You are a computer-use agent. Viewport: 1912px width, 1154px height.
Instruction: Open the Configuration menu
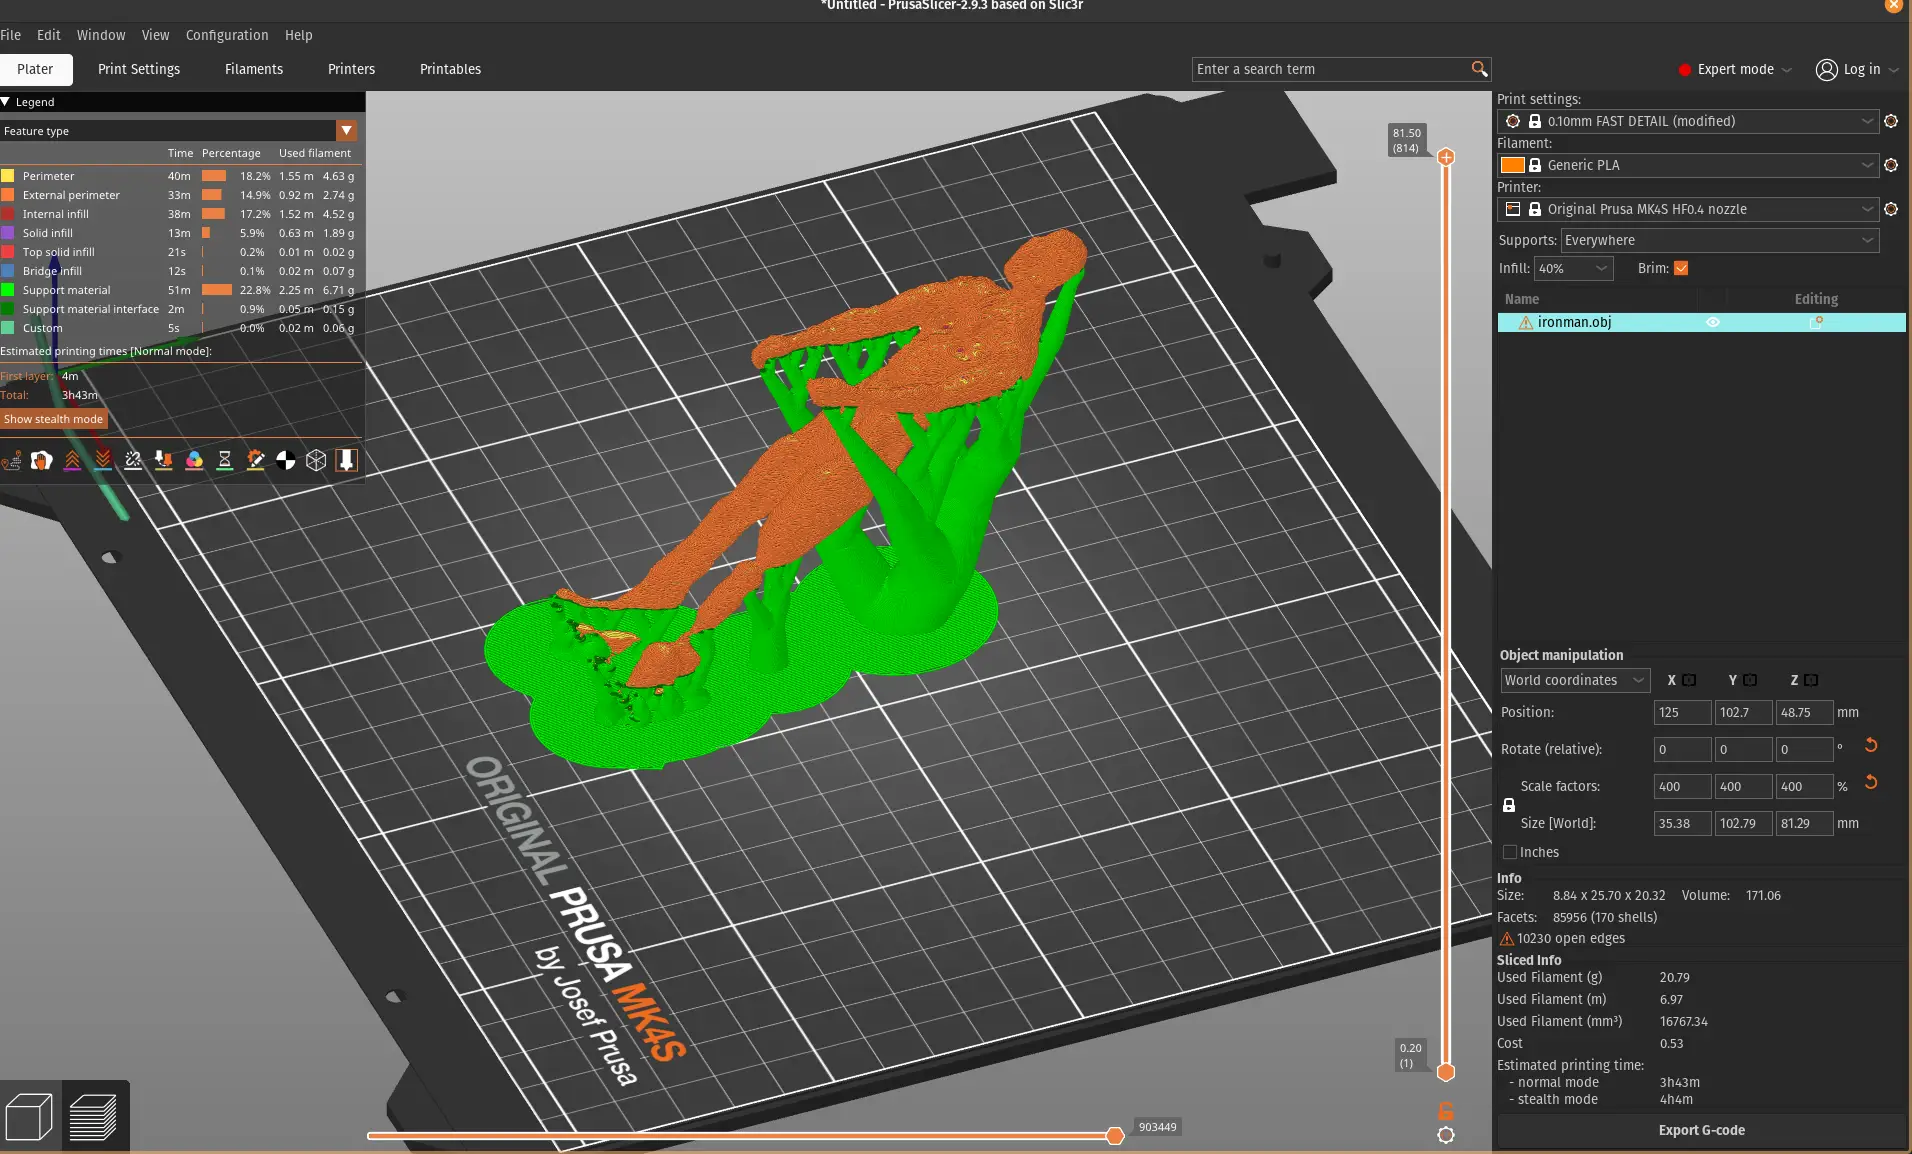coord(227,35)
